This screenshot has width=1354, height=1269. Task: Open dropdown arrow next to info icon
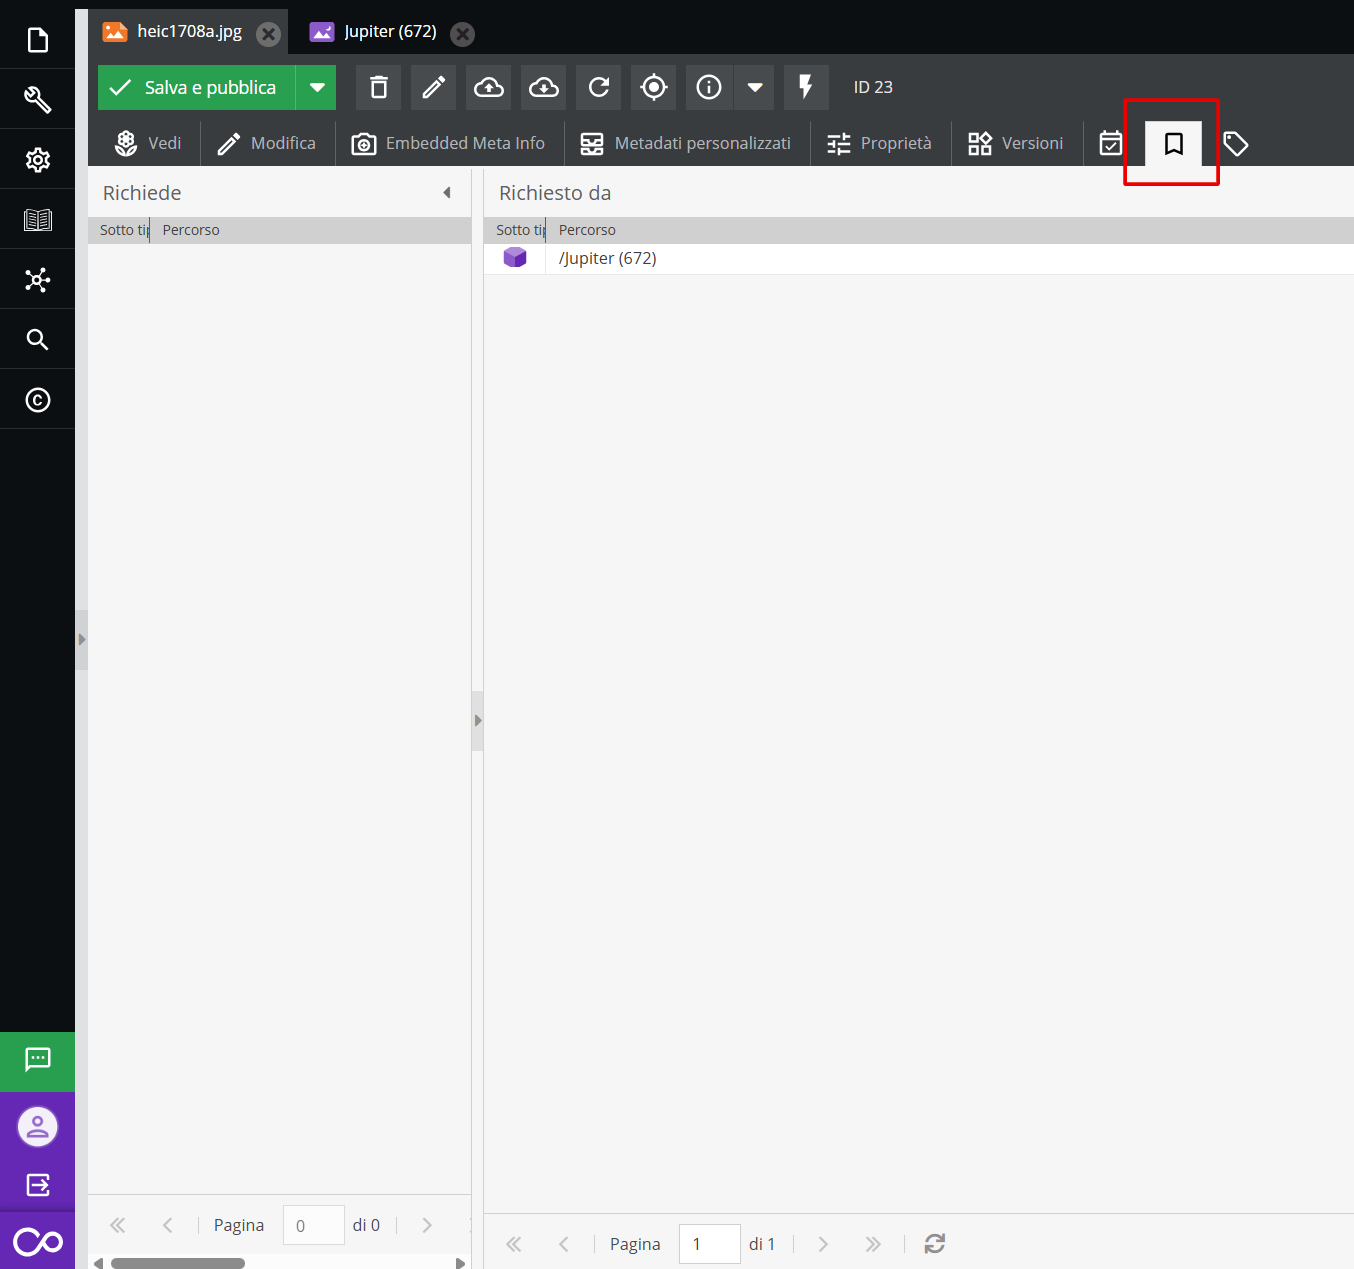[755, 88]
